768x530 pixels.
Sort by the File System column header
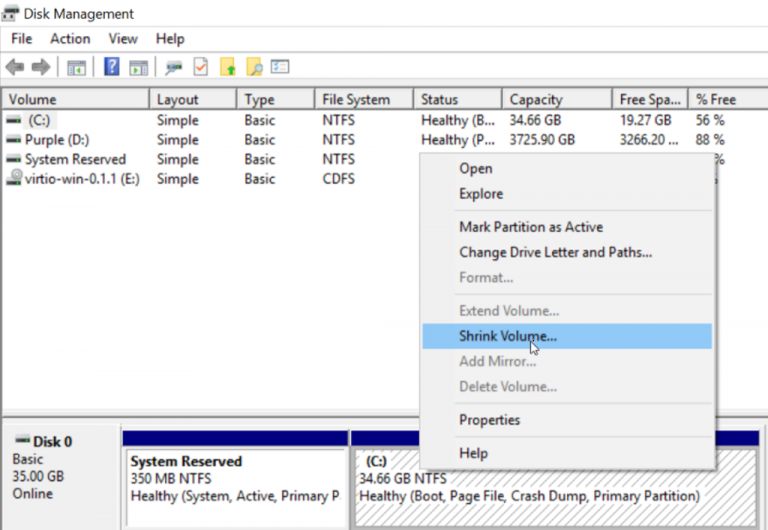tap(364, 99)
